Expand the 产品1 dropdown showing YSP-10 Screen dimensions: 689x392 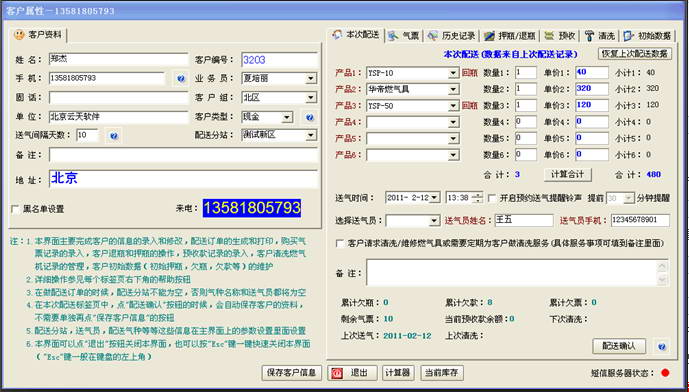[453, 73]
